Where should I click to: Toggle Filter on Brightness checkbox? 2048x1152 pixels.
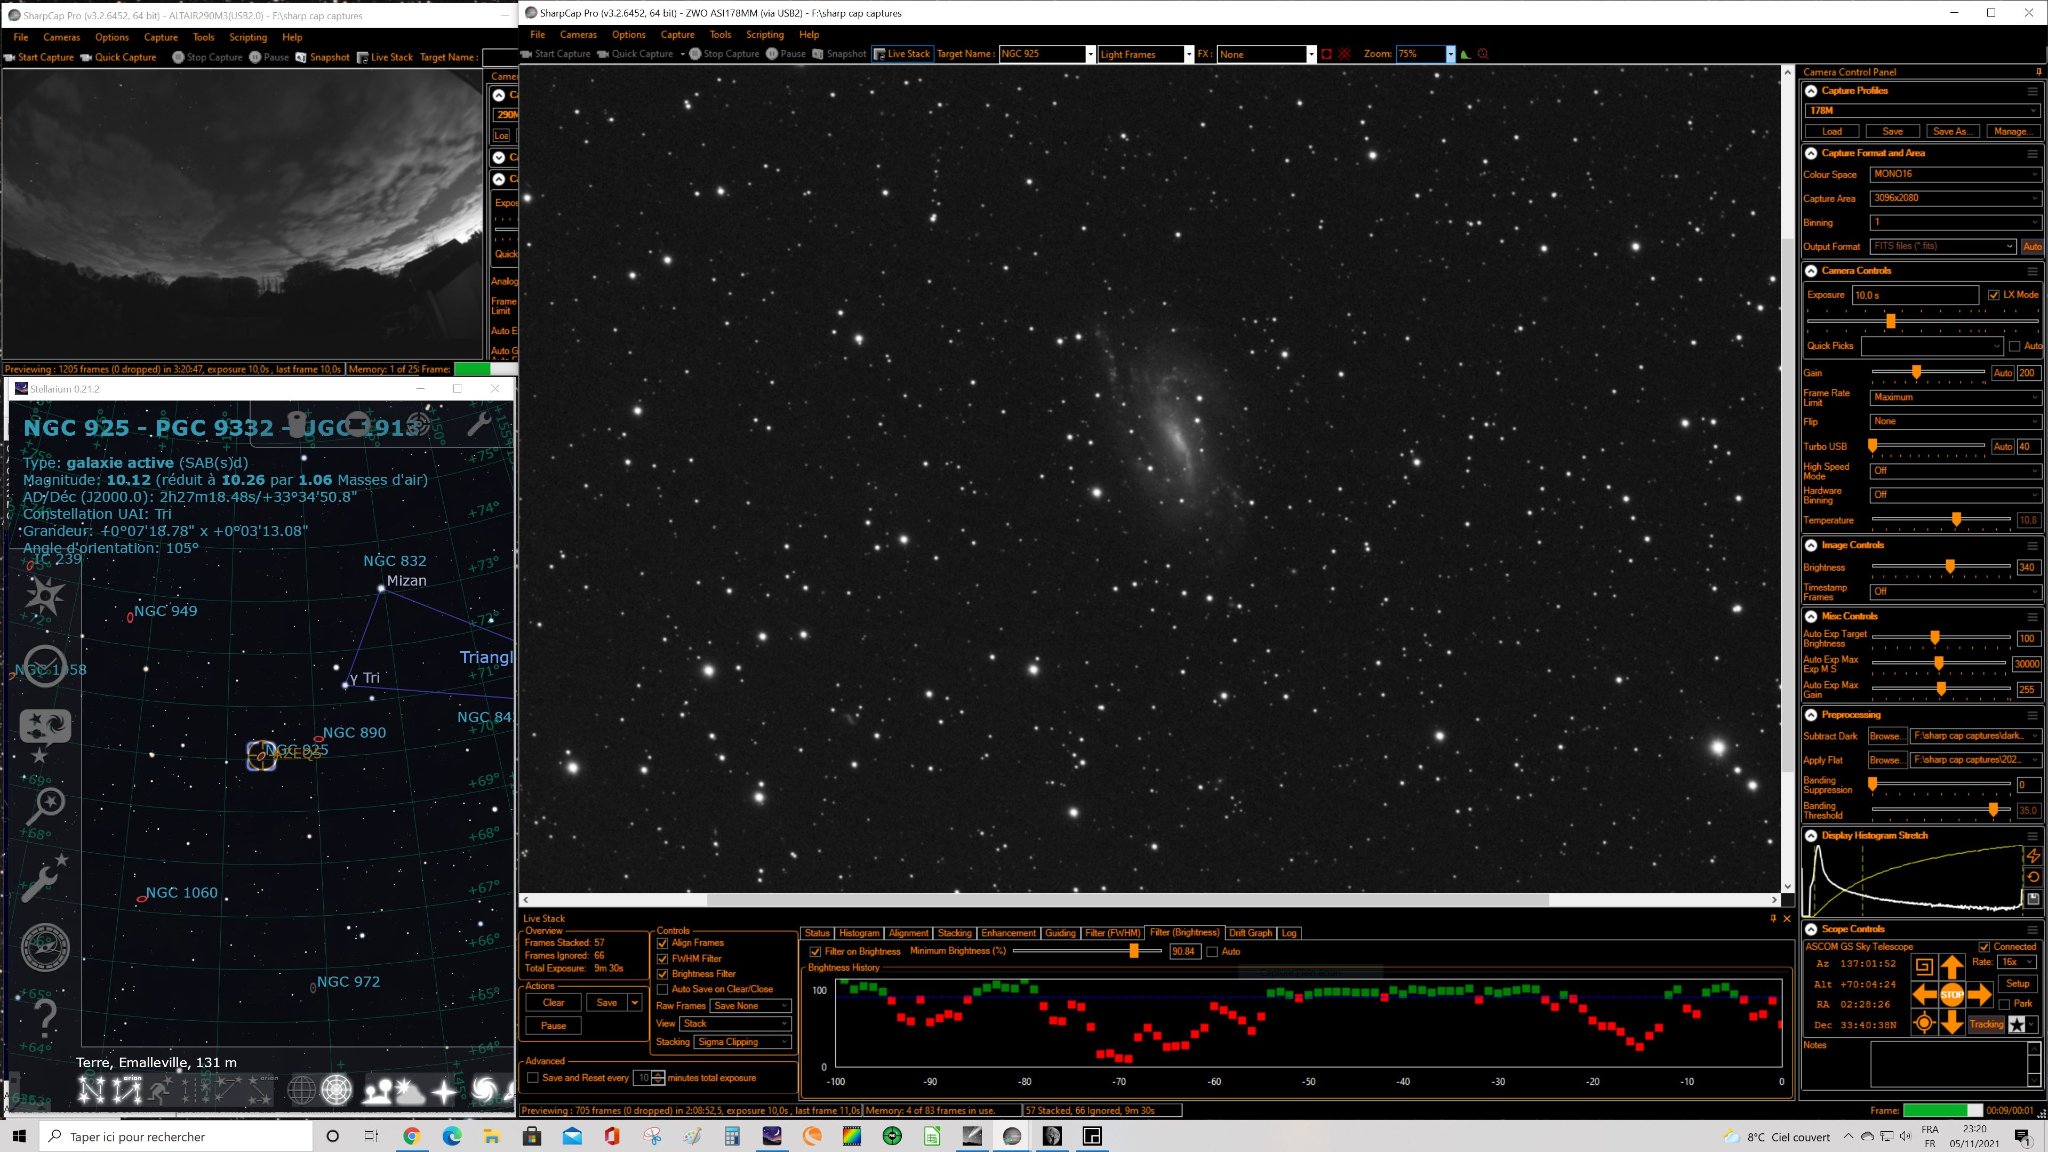pos(815,952)
